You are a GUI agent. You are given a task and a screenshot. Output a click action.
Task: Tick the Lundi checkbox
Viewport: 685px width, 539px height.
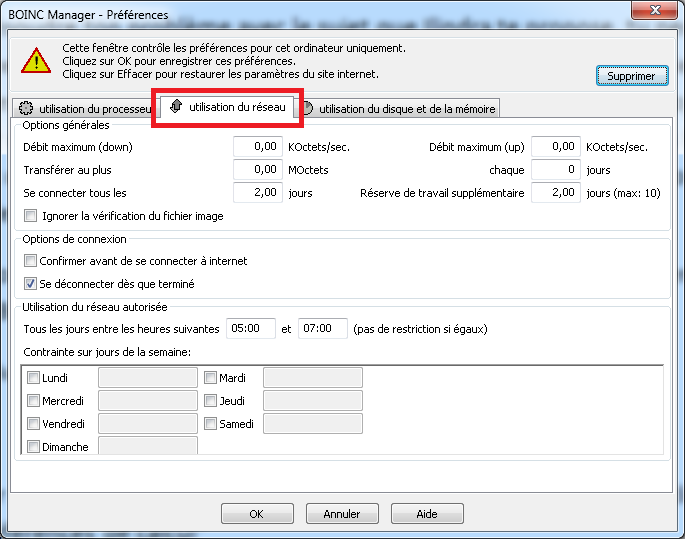(x=33, y=377)
